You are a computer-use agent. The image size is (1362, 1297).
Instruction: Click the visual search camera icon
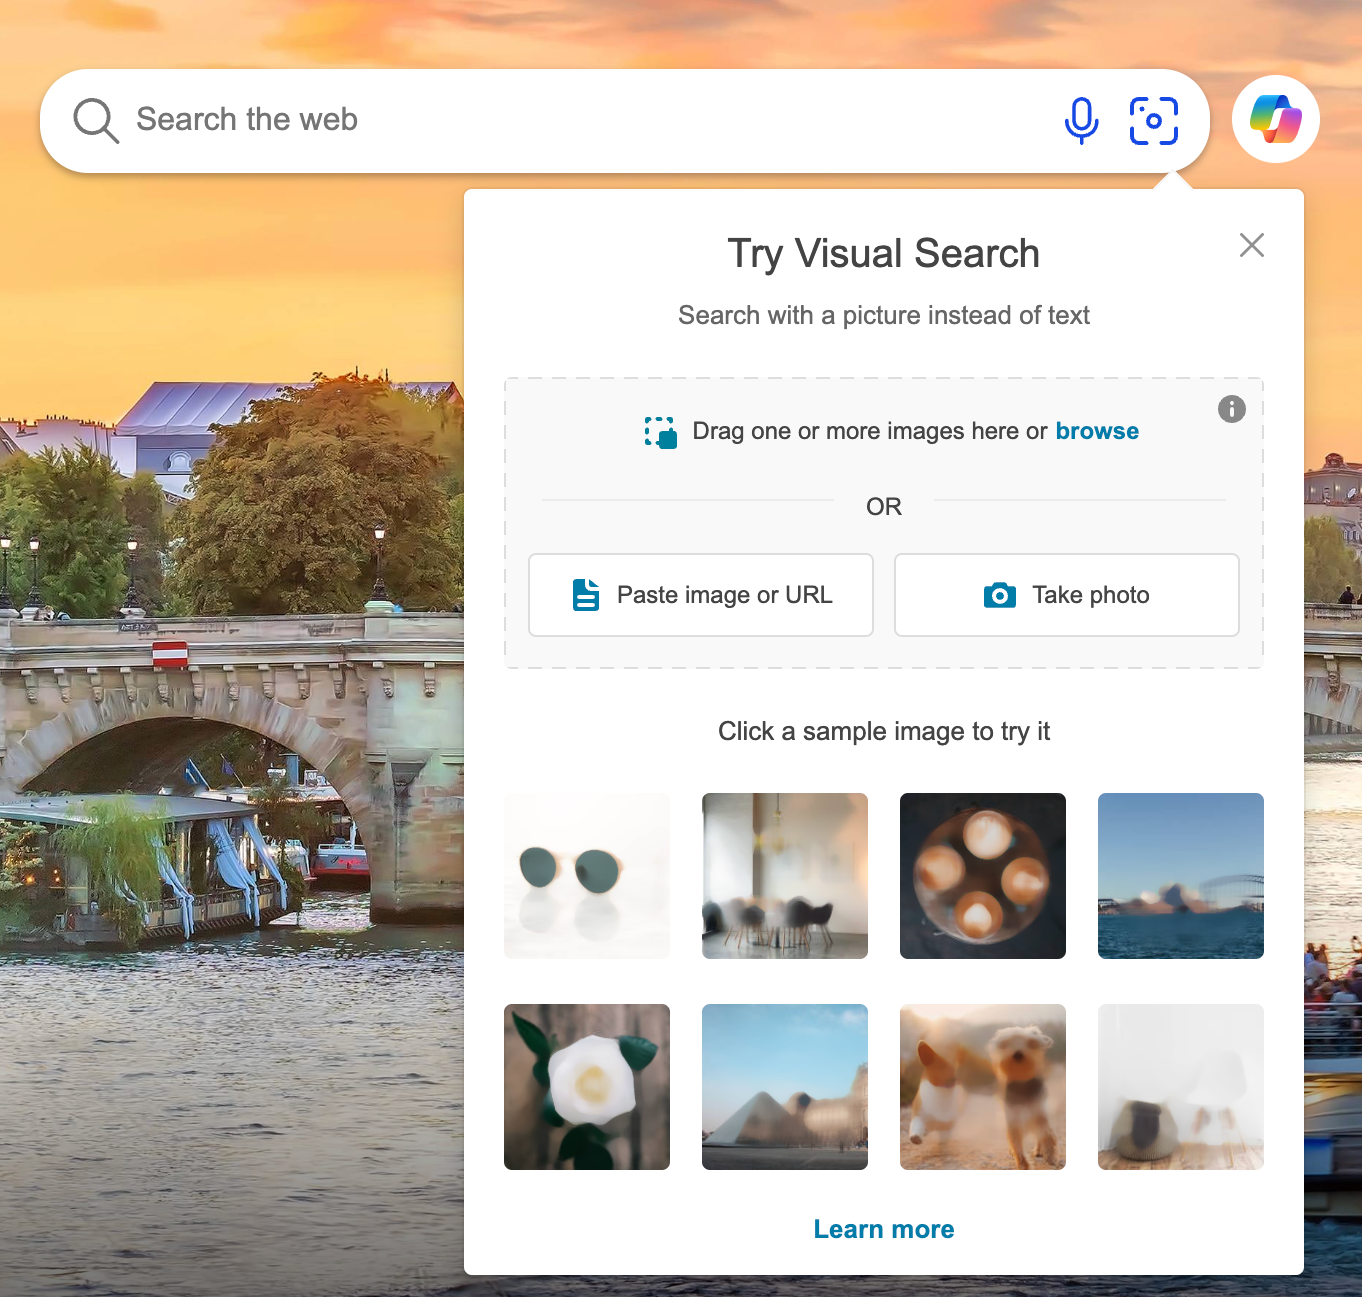point(1153,121)
